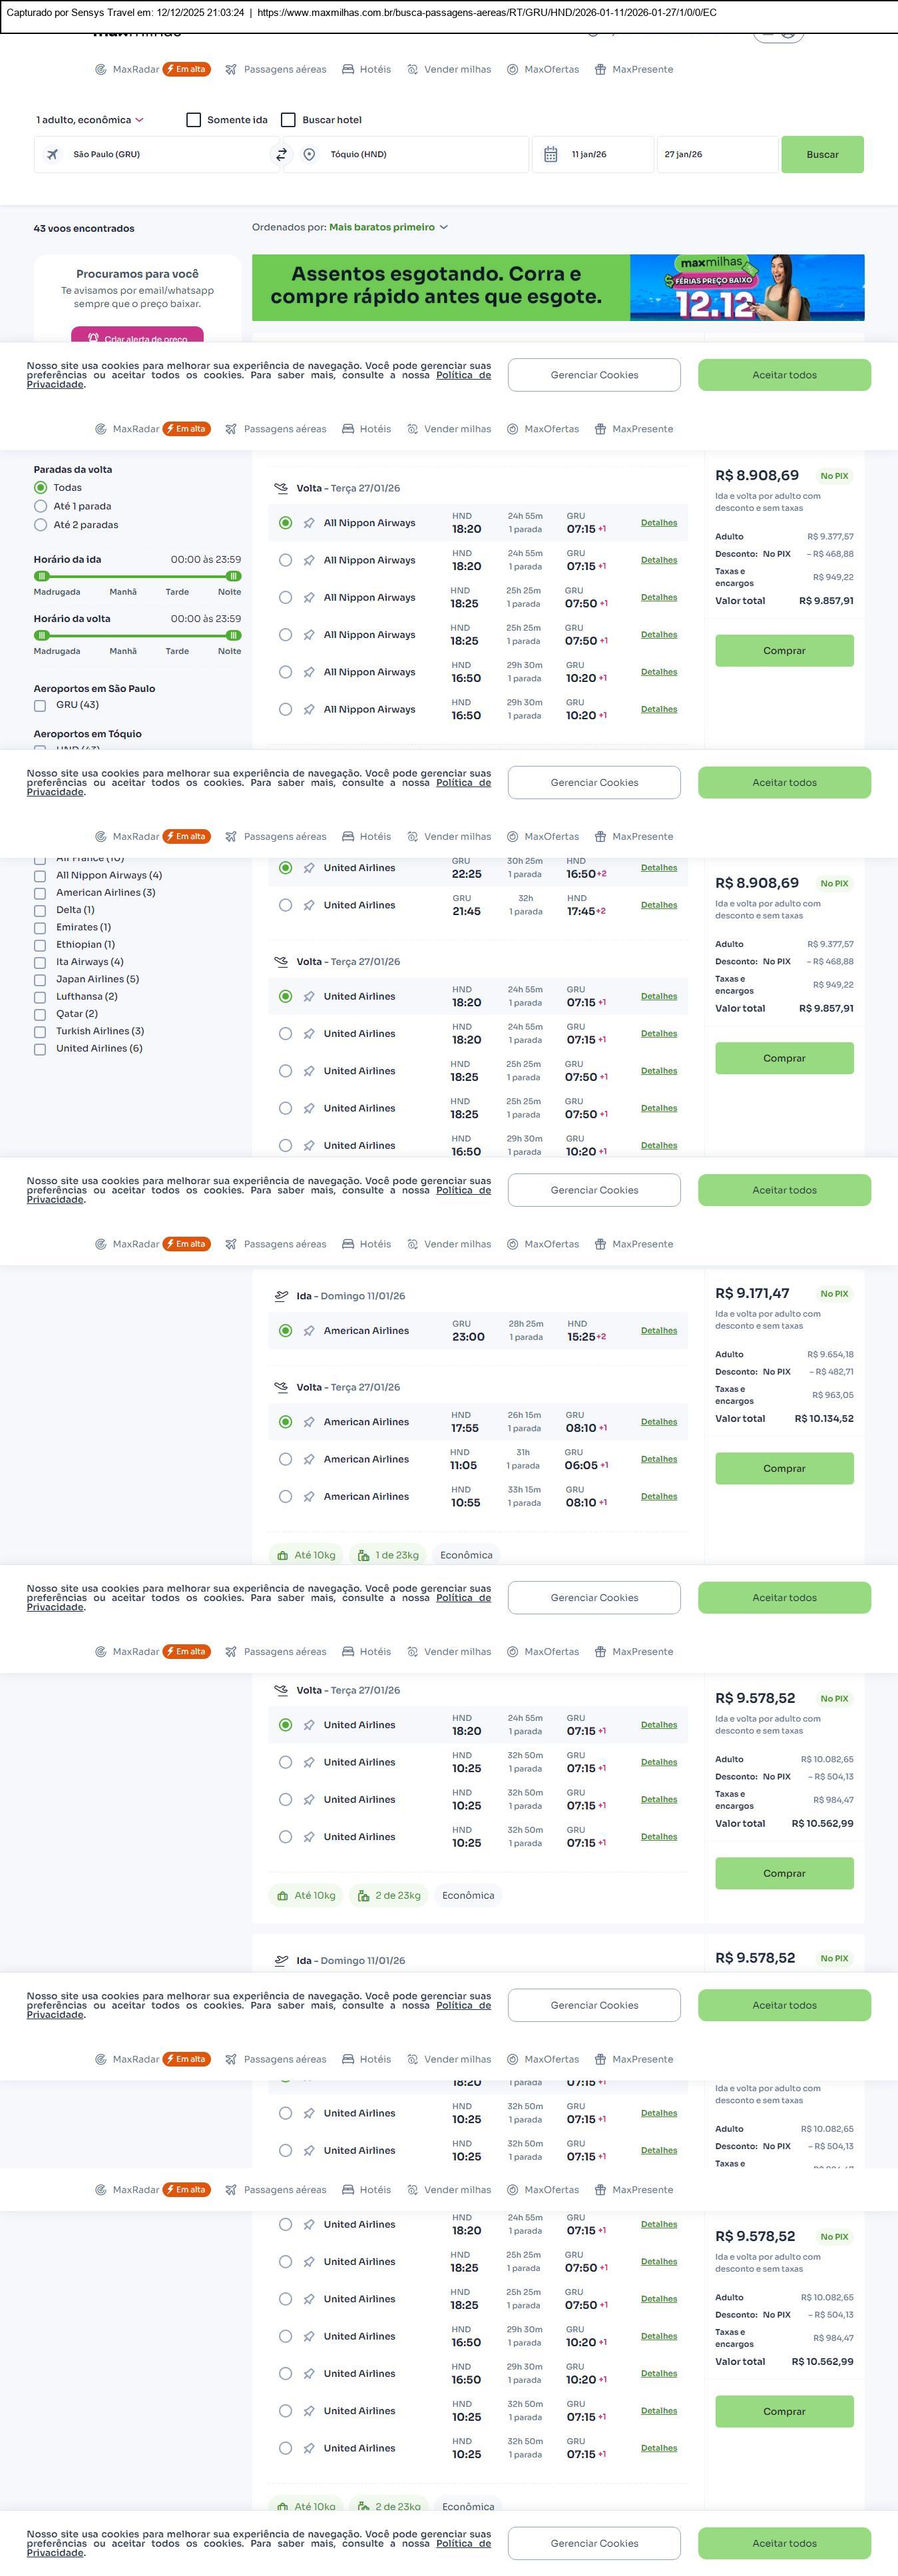Expand Detalhes for American Airlines 10:55 flight
898x2576 pixels.
(658, 1497)
